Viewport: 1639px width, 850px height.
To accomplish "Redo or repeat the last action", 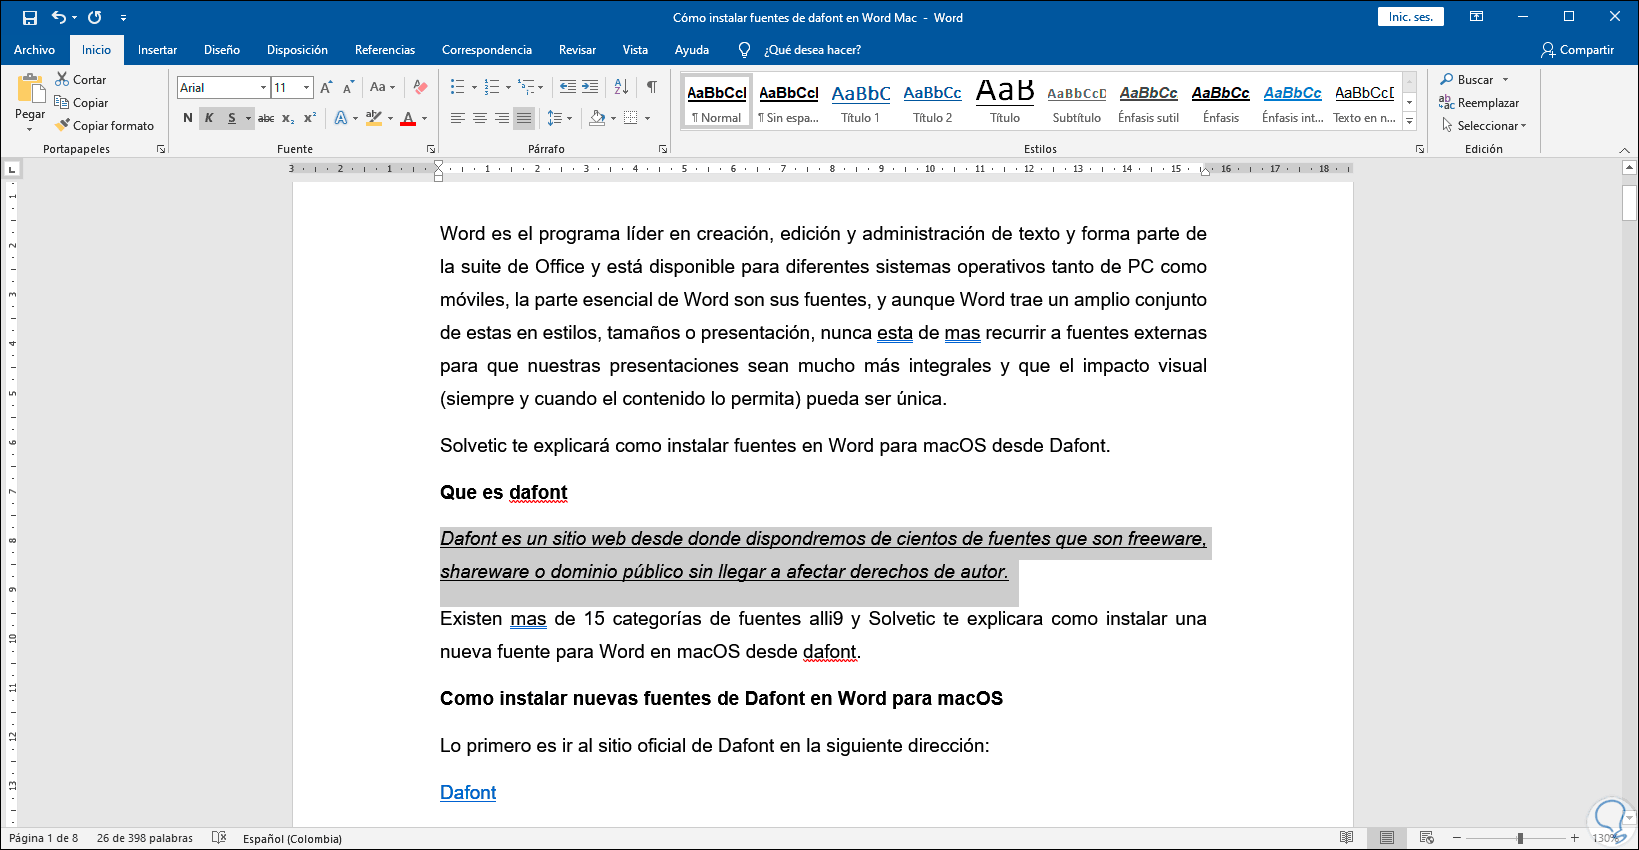I will [95, 18].
